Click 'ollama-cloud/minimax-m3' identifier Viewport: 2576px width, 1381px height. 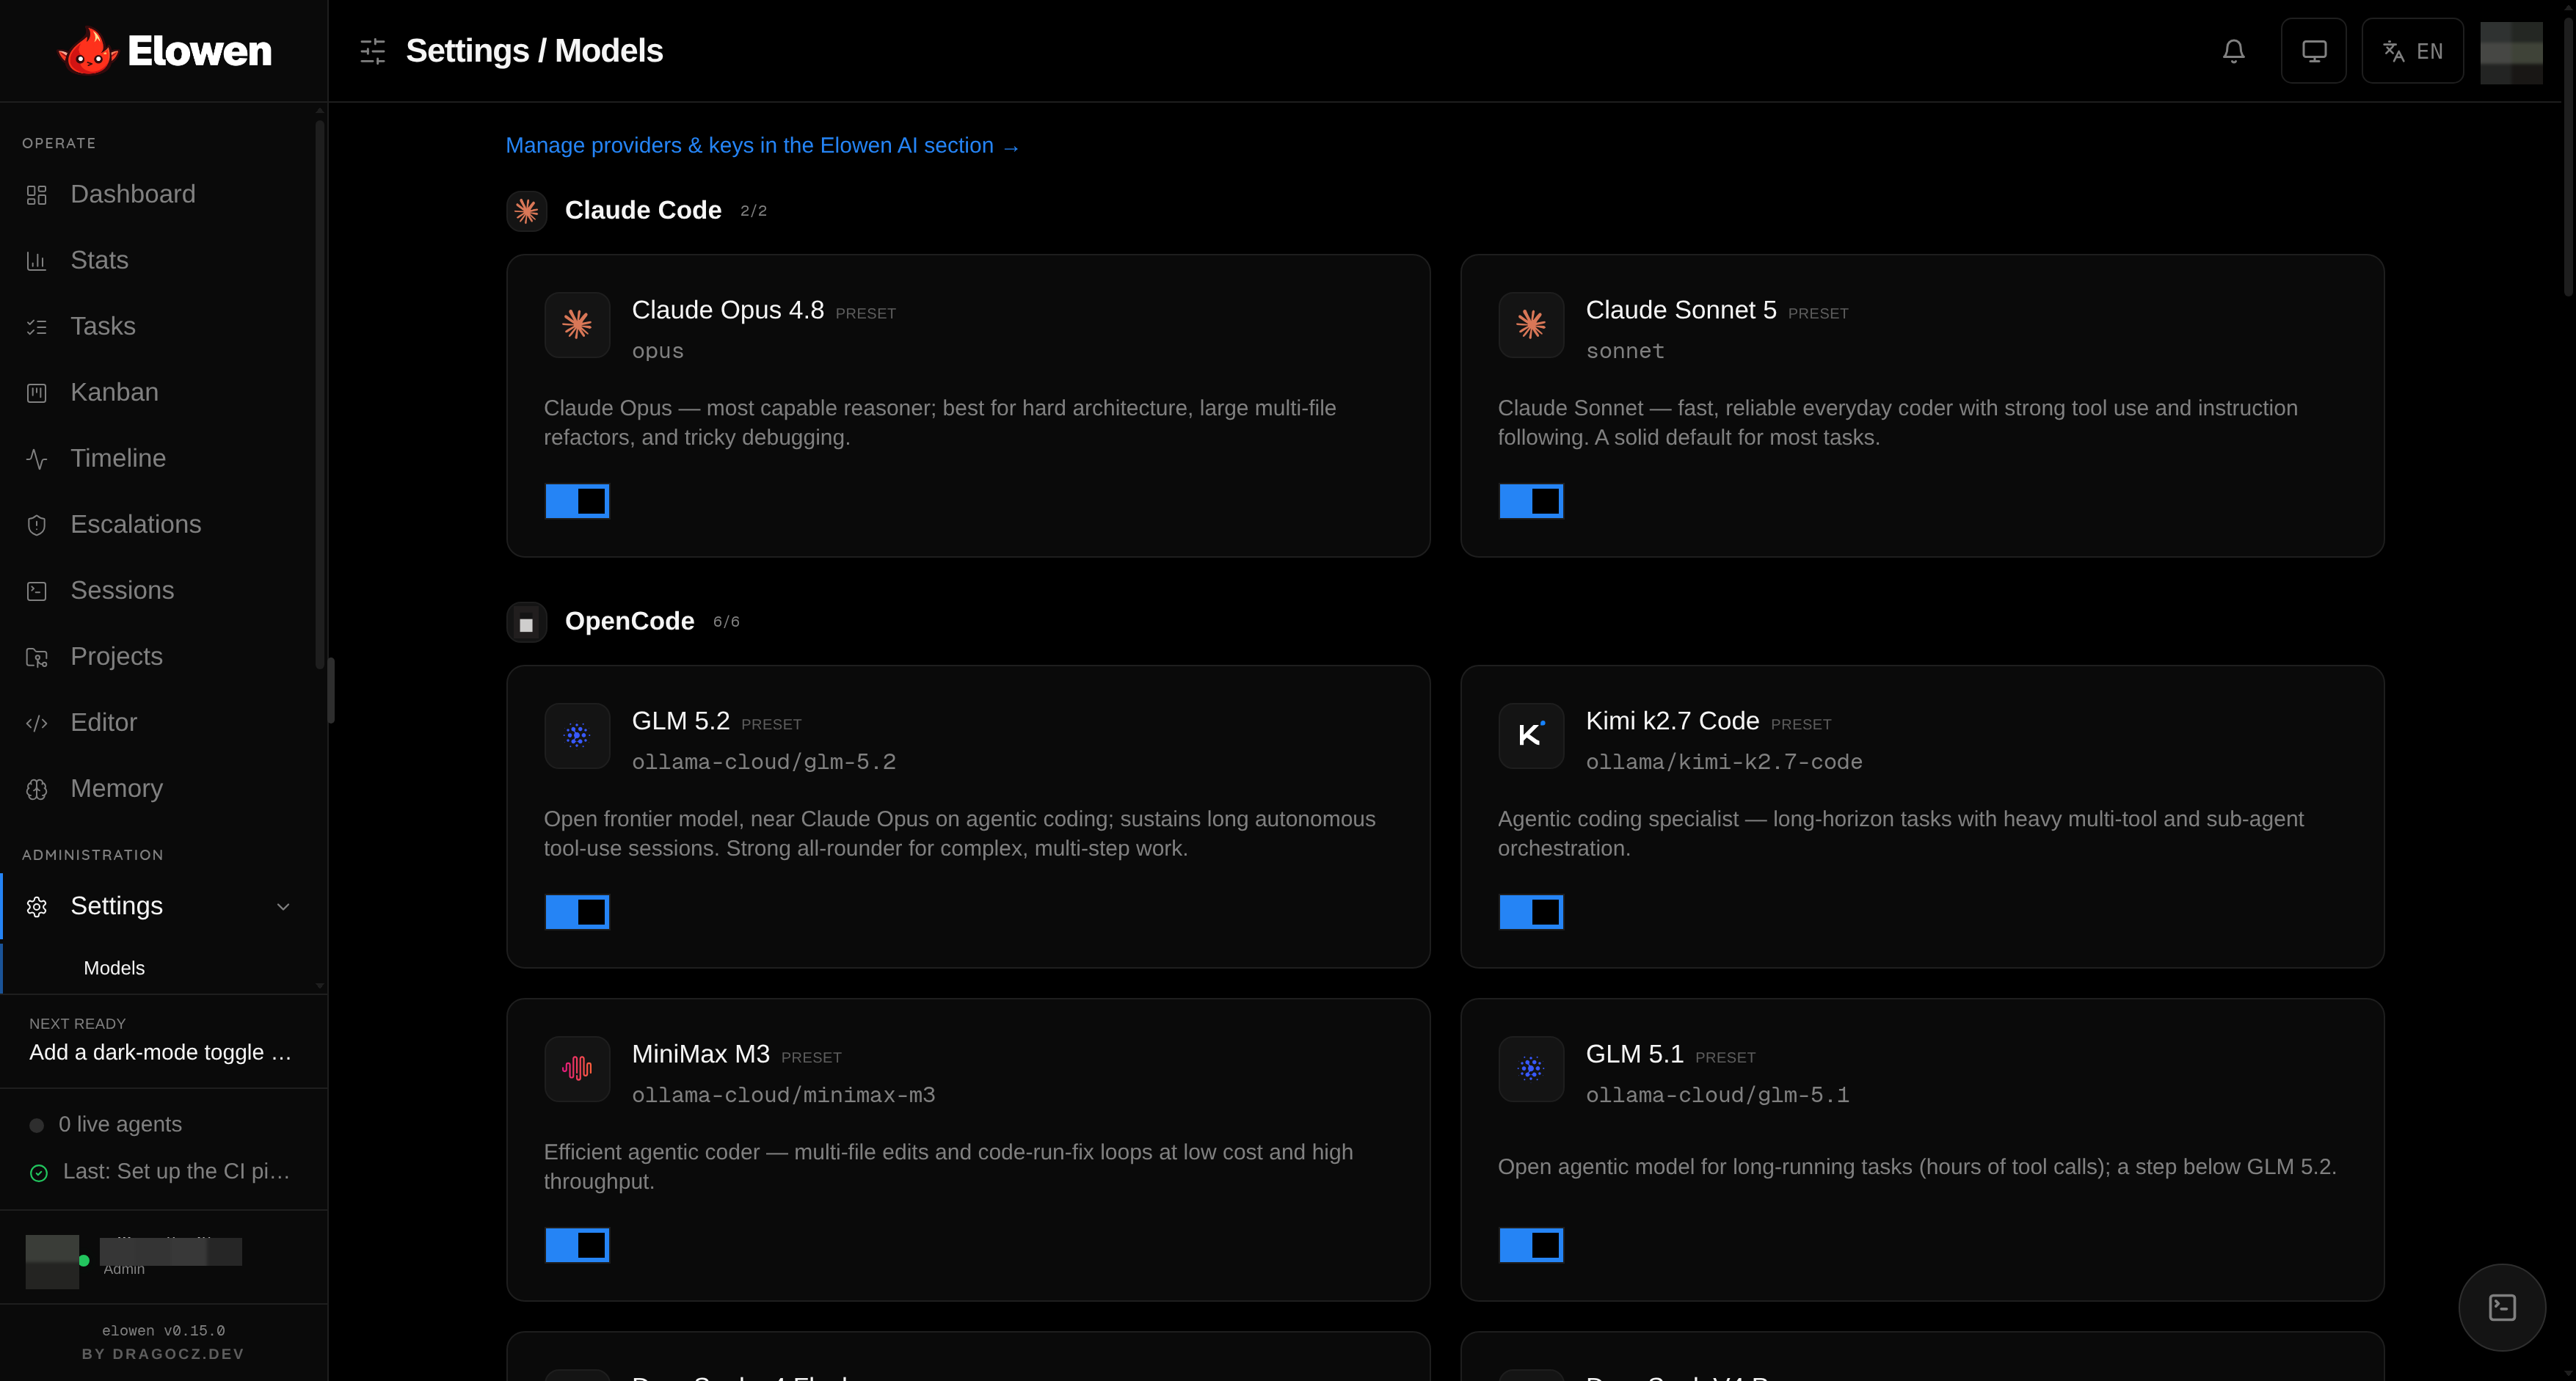[x=783, y=1095]
